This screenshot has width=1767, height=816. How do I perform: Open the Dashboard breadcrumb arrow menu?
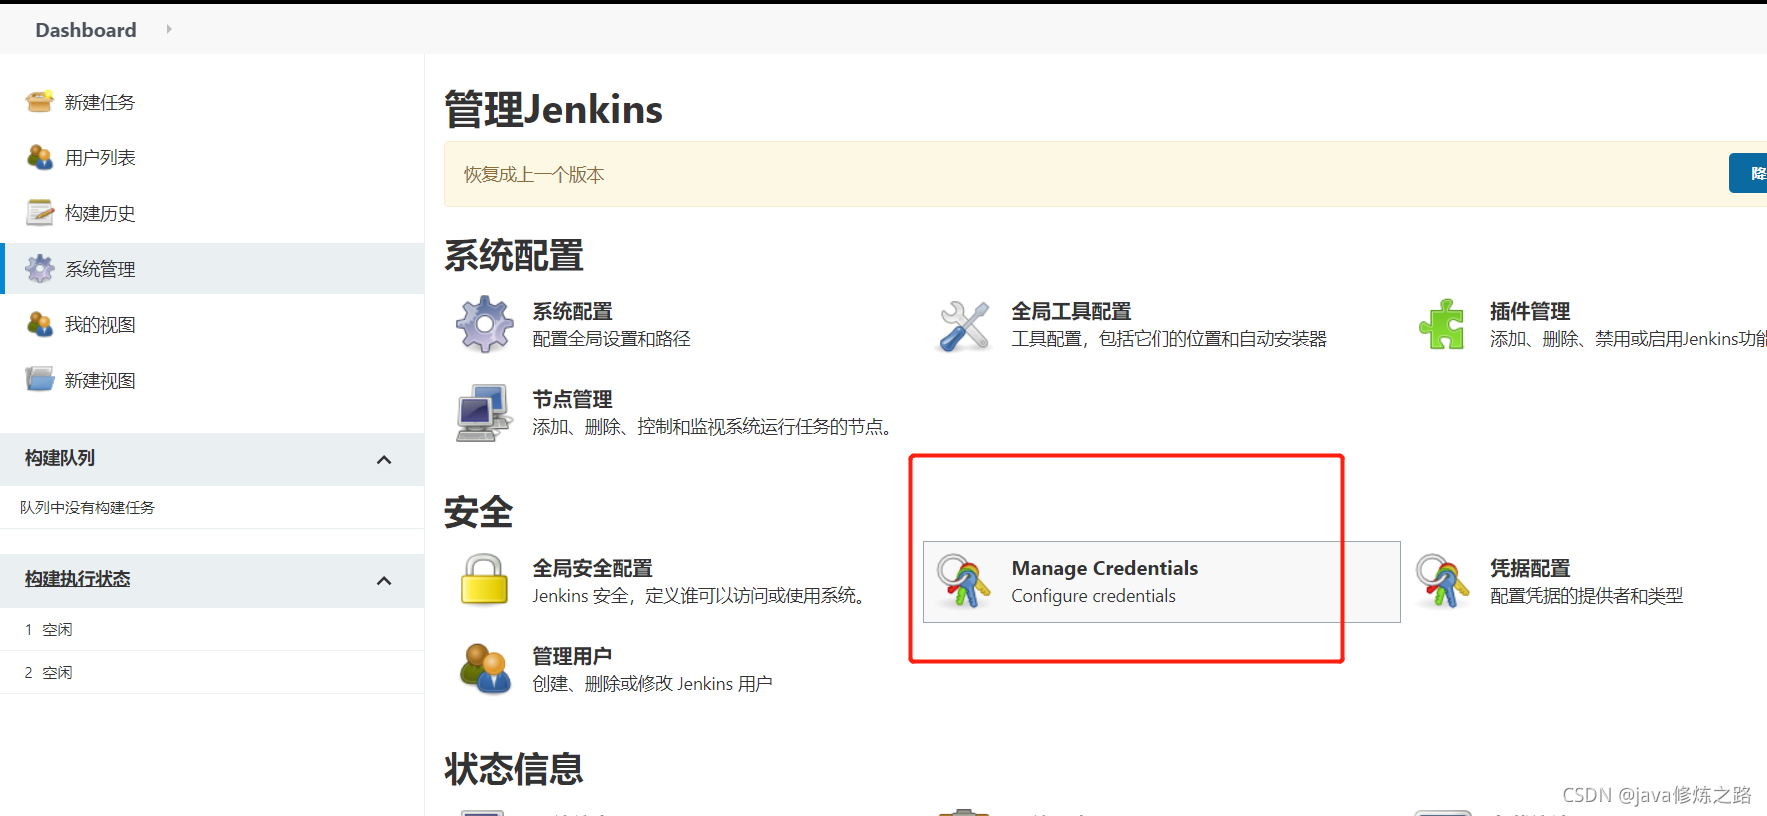[169, 30]
